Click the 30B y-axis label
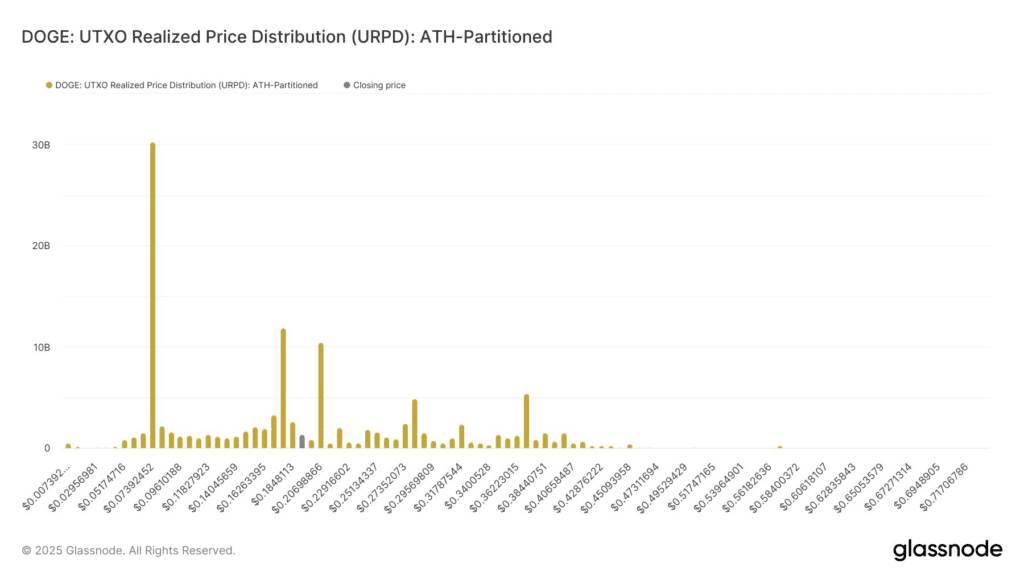The width and height of the screenshot is (1024, 576). (x=40, y=145)
